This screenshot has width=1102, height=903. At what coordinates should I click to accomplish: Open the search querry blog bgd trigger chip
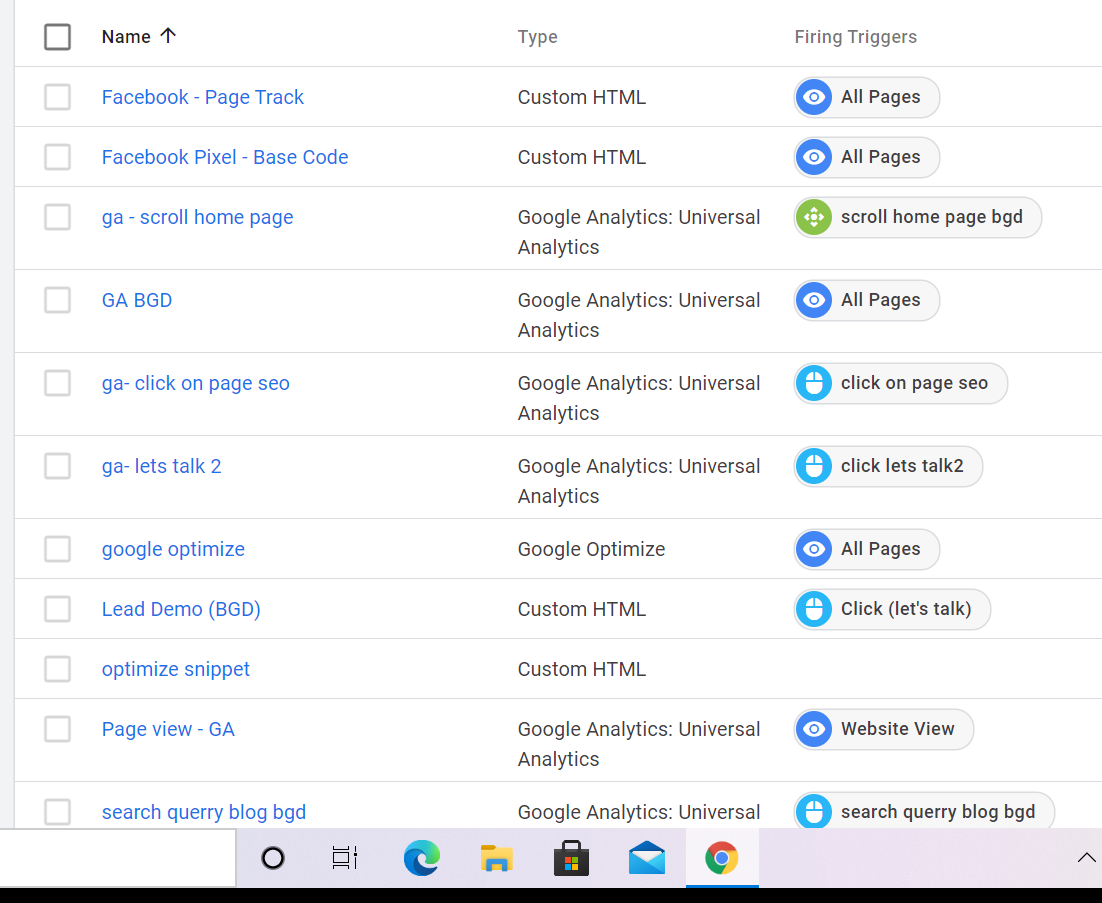coord(924,812)
